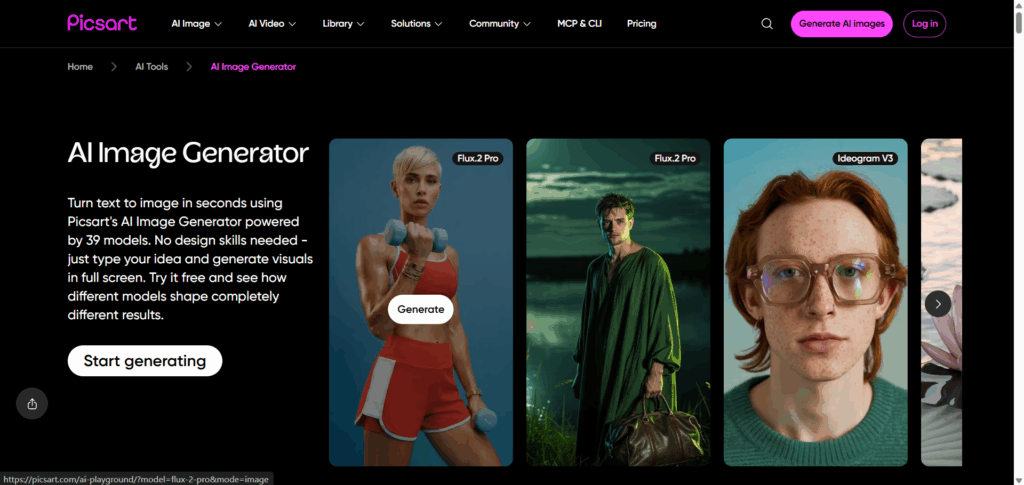Image resolution: width=1024 pixels, height=485 pixels.
Task: Open the Pricing page
Action: 641,23
